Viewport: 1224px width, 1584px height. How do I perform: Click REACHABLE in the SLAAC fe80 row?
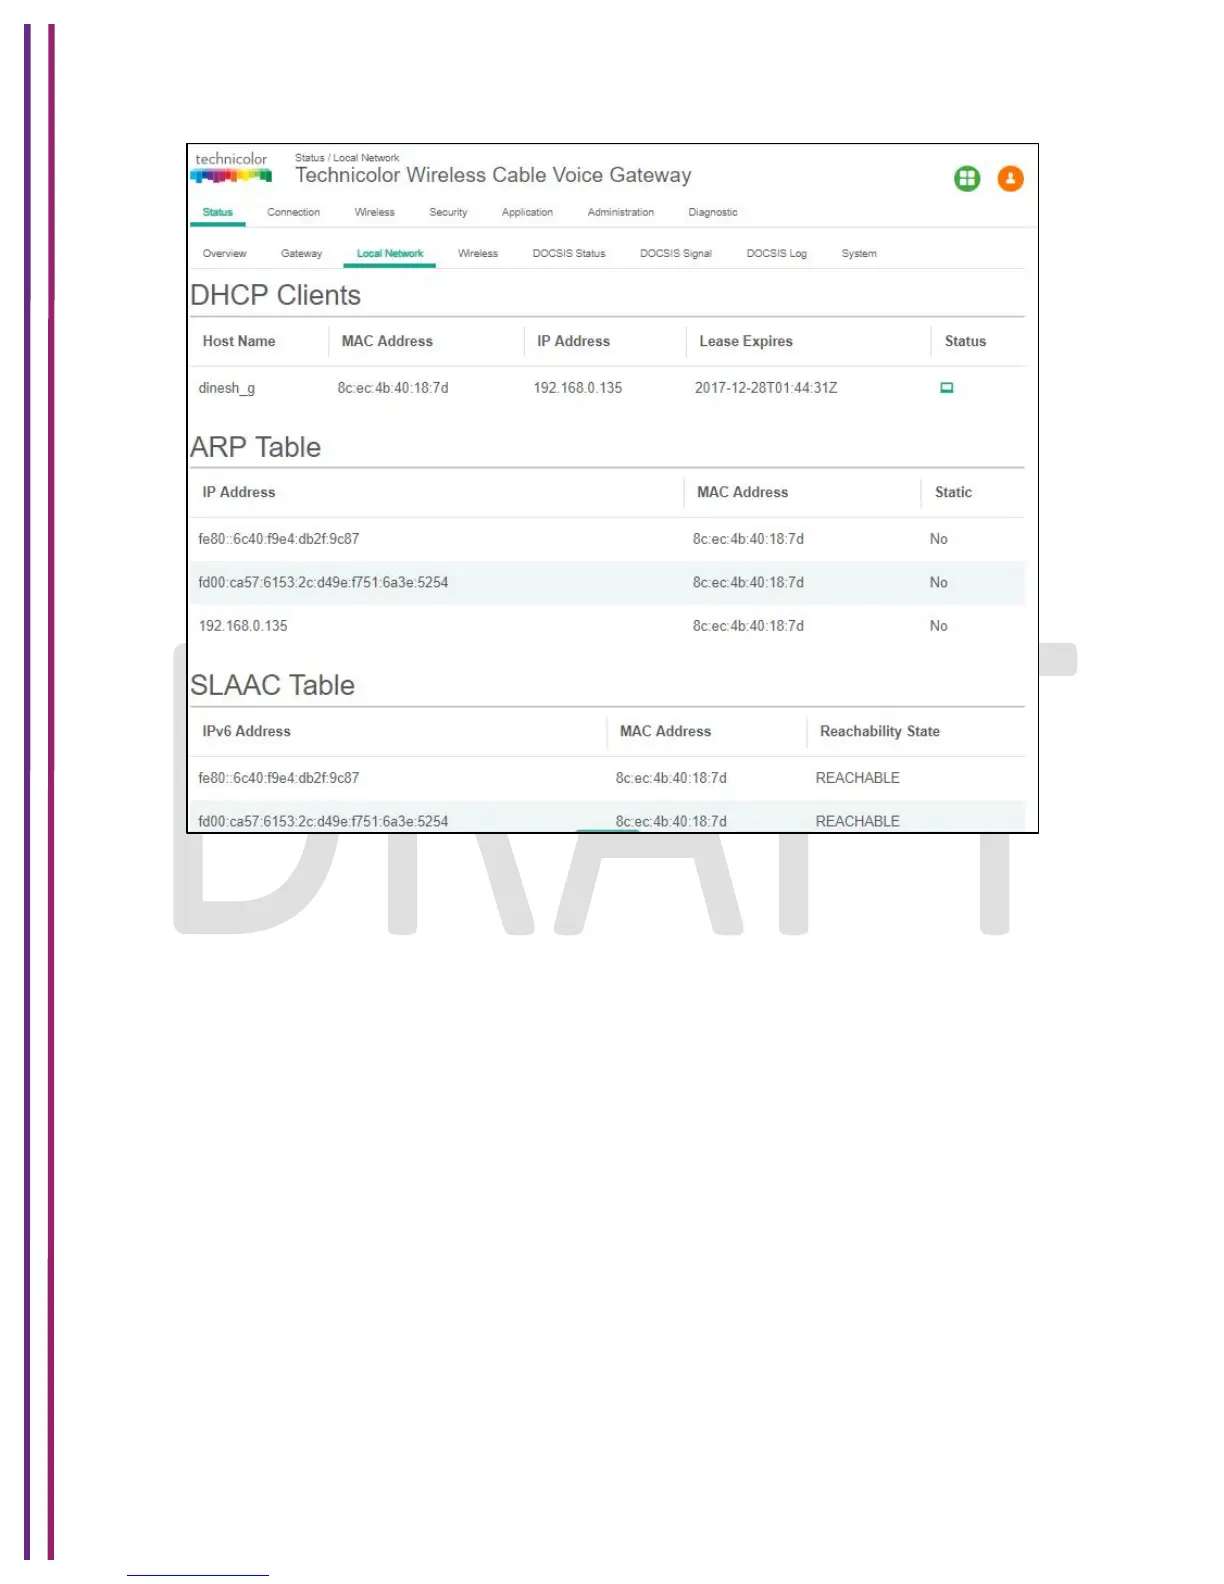[857, 778]
